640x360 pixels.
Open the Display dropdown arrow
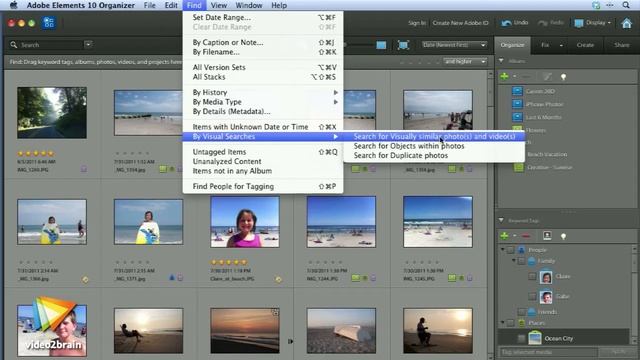tap(609, 23)
